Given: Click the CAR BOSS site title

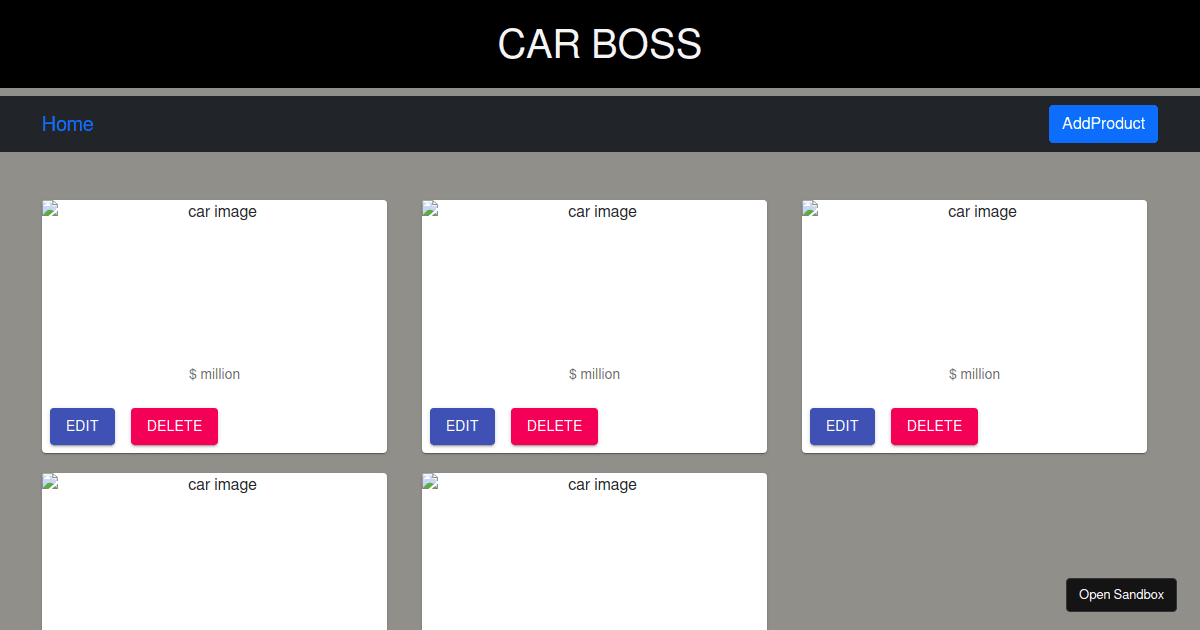Looking at the screenshot, I should pos(599,44).
